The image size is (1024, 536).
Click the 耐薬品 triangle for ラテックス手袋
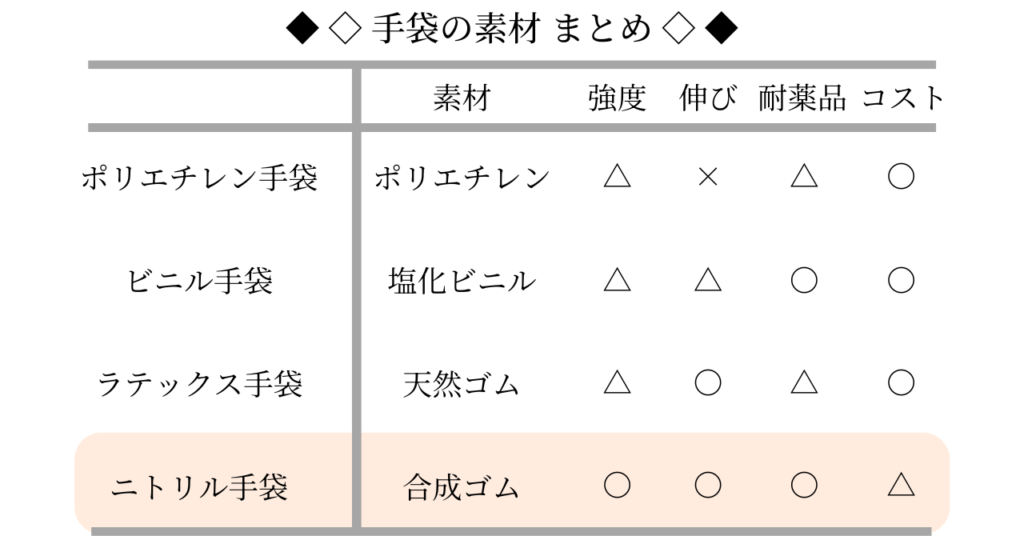click(x=804, y=383)
